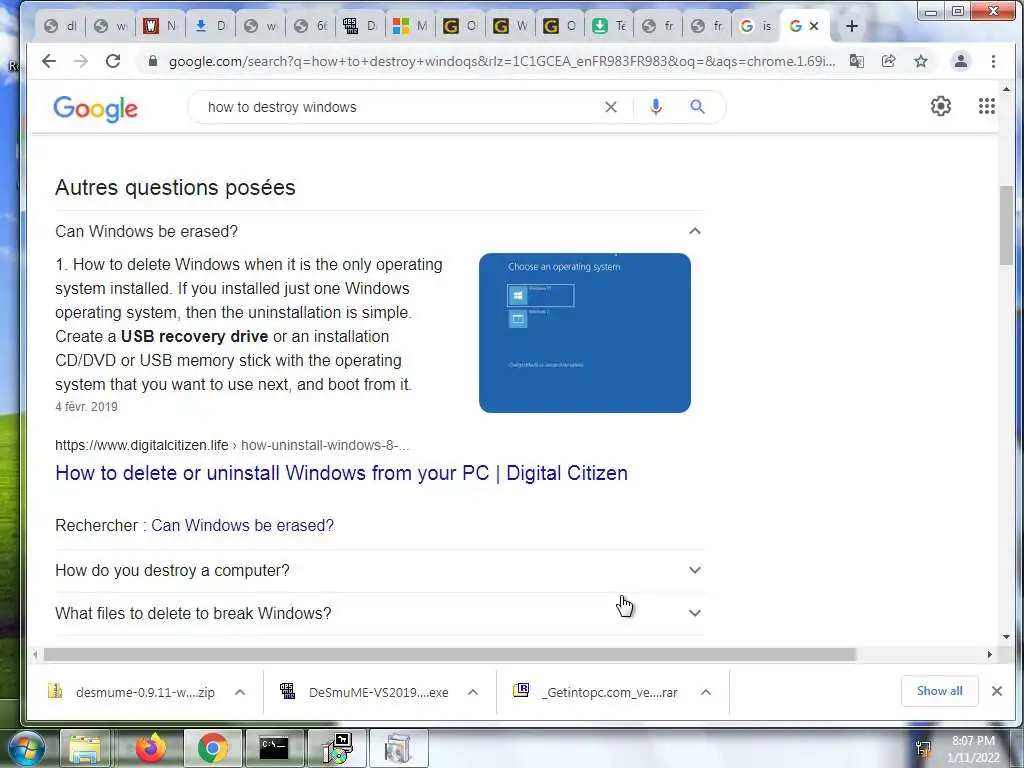Click the 'Choose an operating system' thumbnail

(584, 333)
